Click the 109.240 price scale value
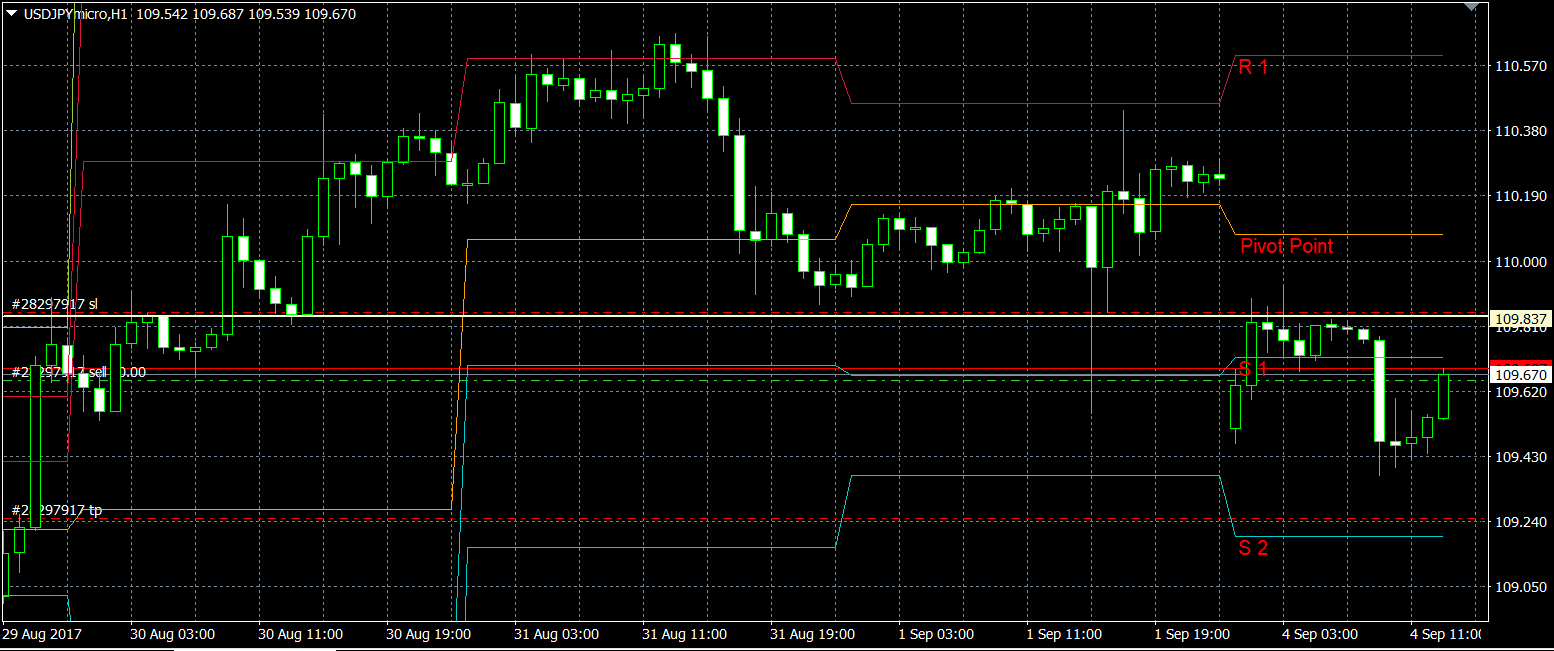The image size is (1554, 651). [x=1519, y=523]
